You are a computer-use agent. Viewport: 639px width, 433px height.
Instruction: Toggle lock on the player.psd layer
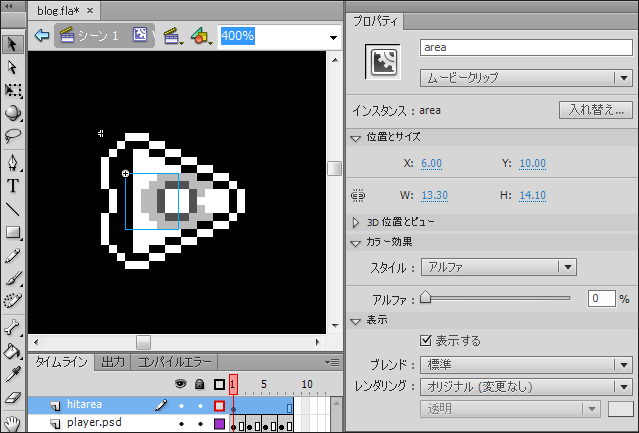click(201, 424)
